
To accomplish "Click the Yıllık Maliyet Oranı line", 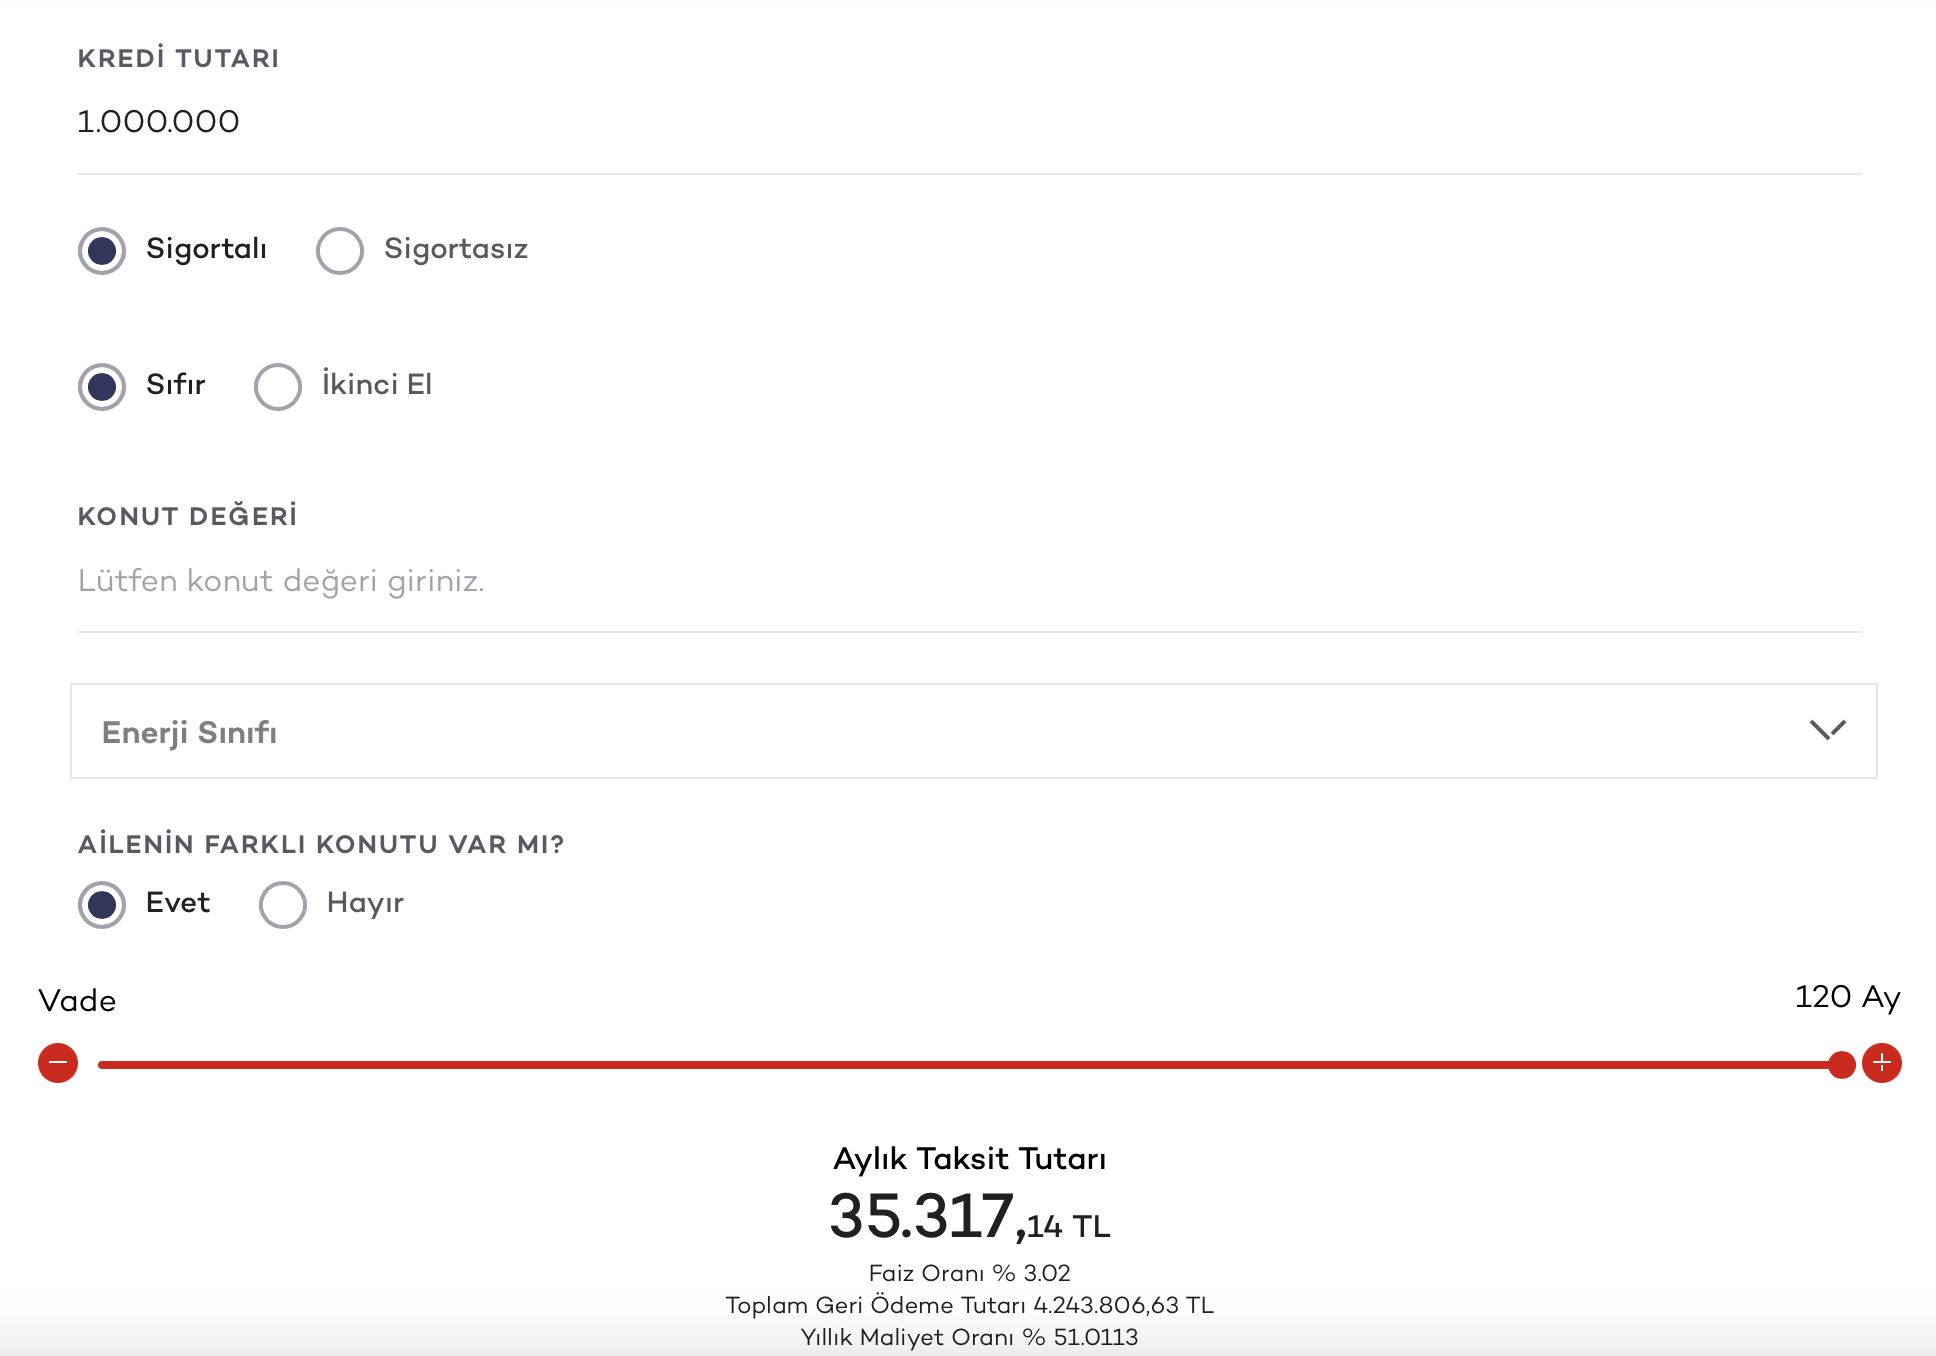I will tap(969, 1337).
